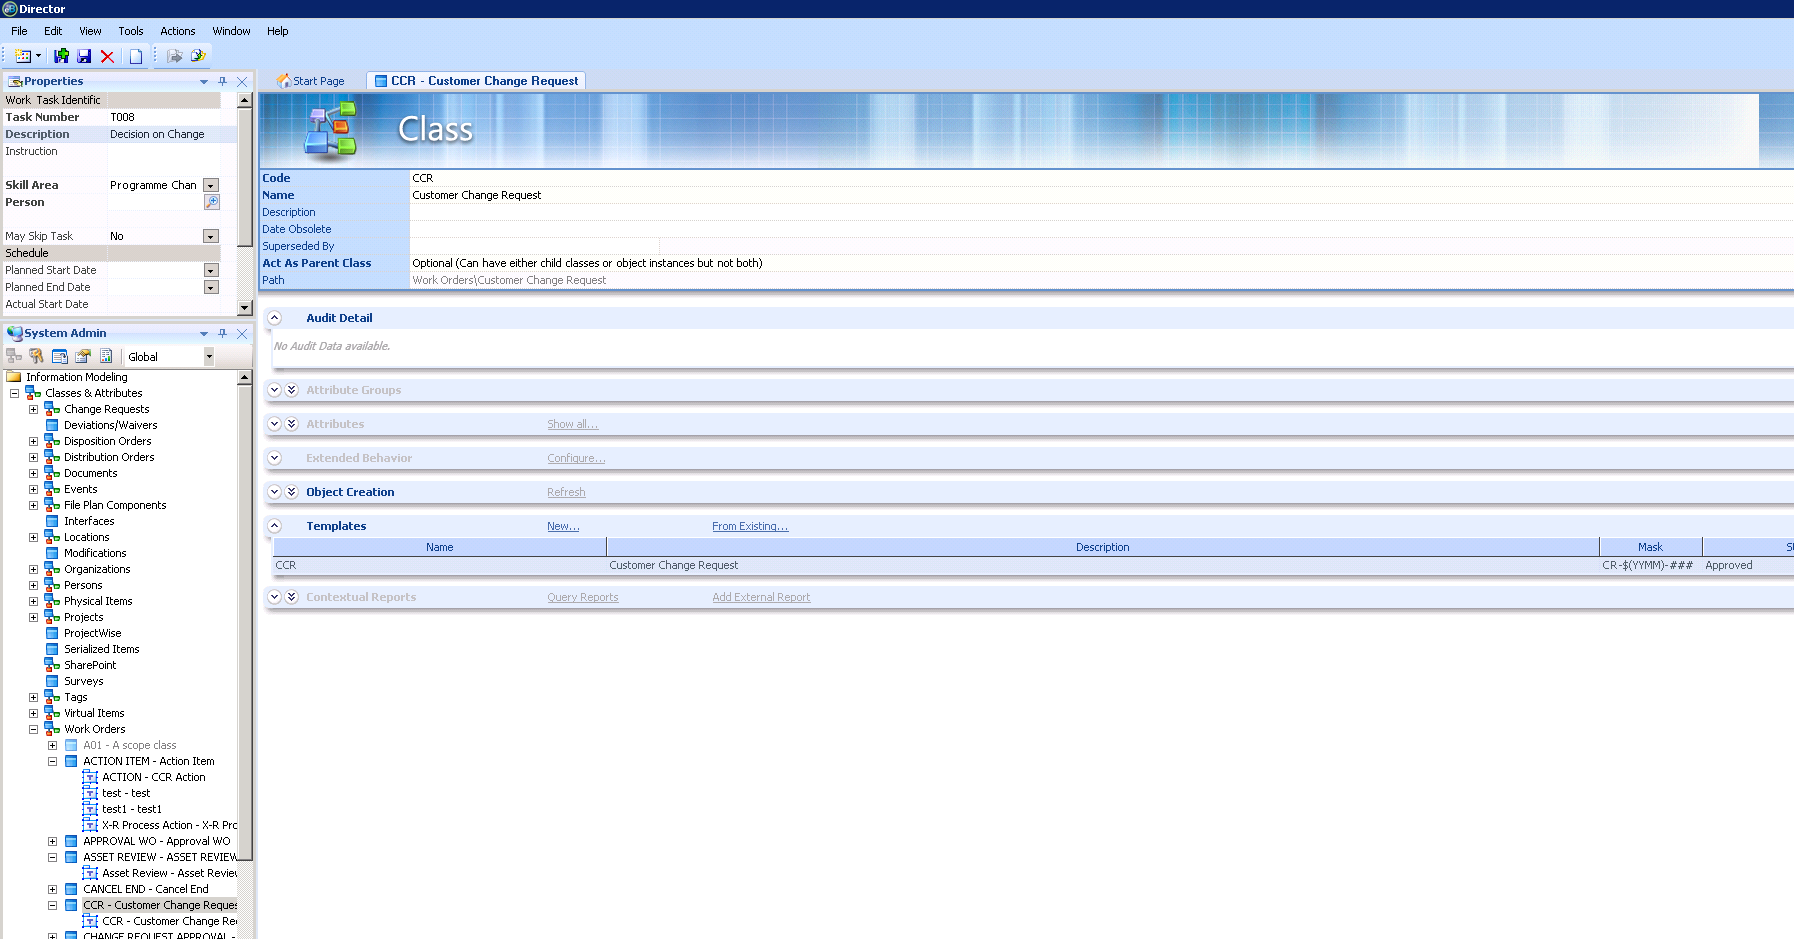1794x939 pixels.
Task: Save using the blue floppy disk icon
Action: (x=84, y=56)
